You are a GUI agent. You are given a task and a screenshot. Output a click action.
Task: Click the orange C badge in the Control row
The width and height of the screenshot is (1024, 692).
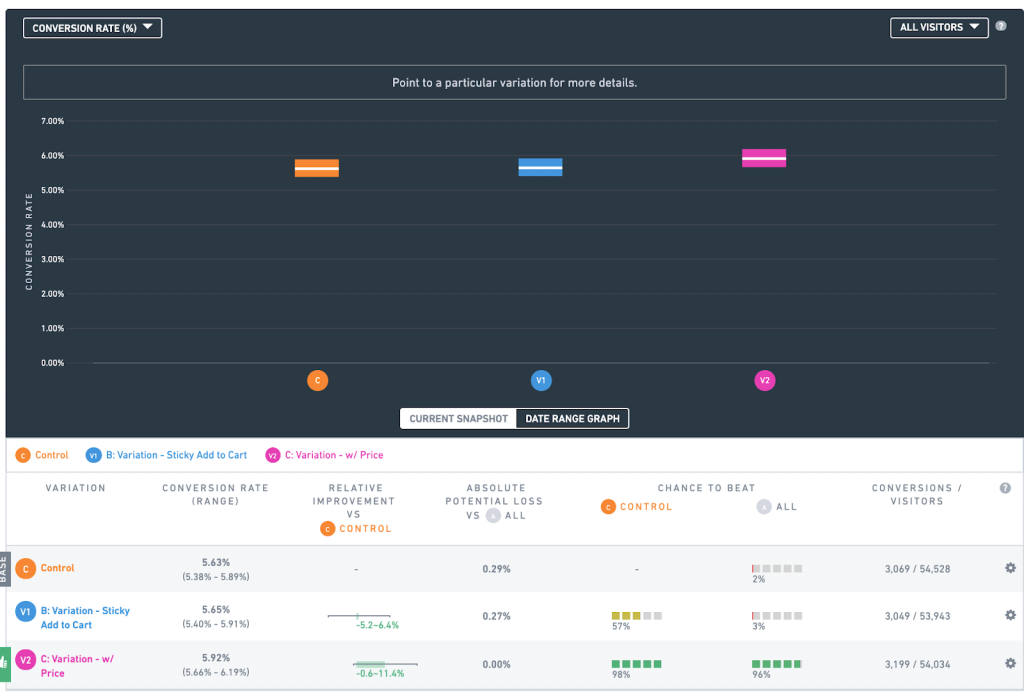25,569
